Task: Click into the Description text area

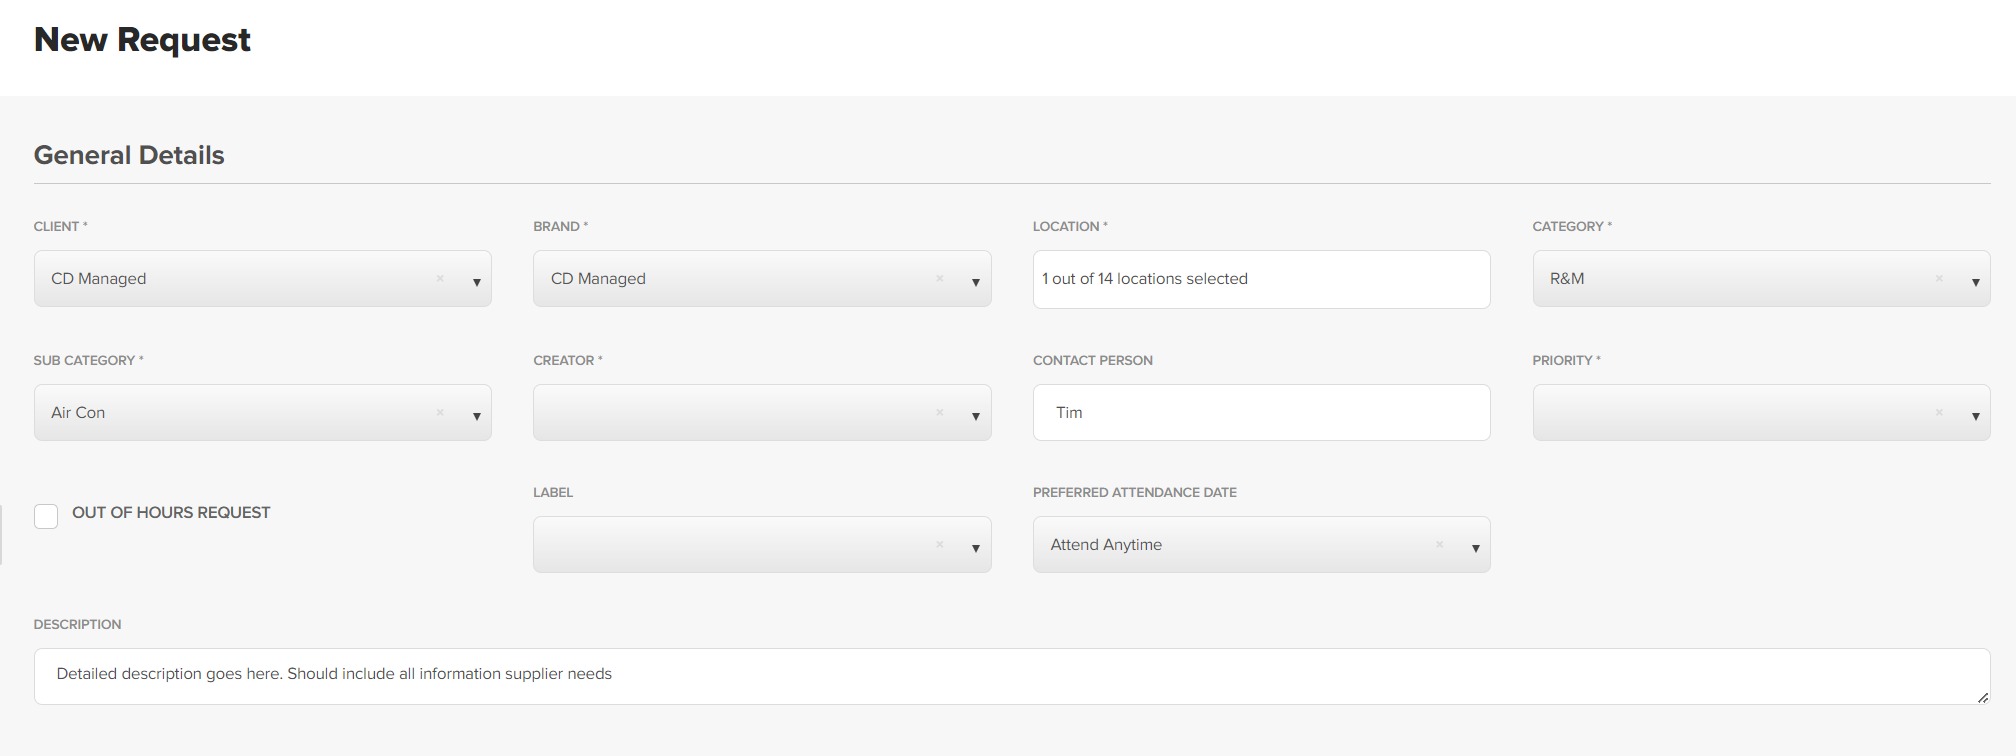Action: tap(1010, 676)
